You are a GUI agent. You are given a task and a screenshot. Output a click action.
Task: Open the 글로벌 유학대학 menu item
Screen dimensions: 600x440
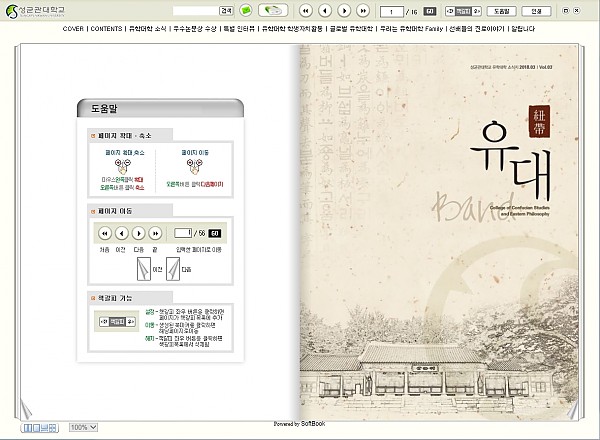coord(351,29)
